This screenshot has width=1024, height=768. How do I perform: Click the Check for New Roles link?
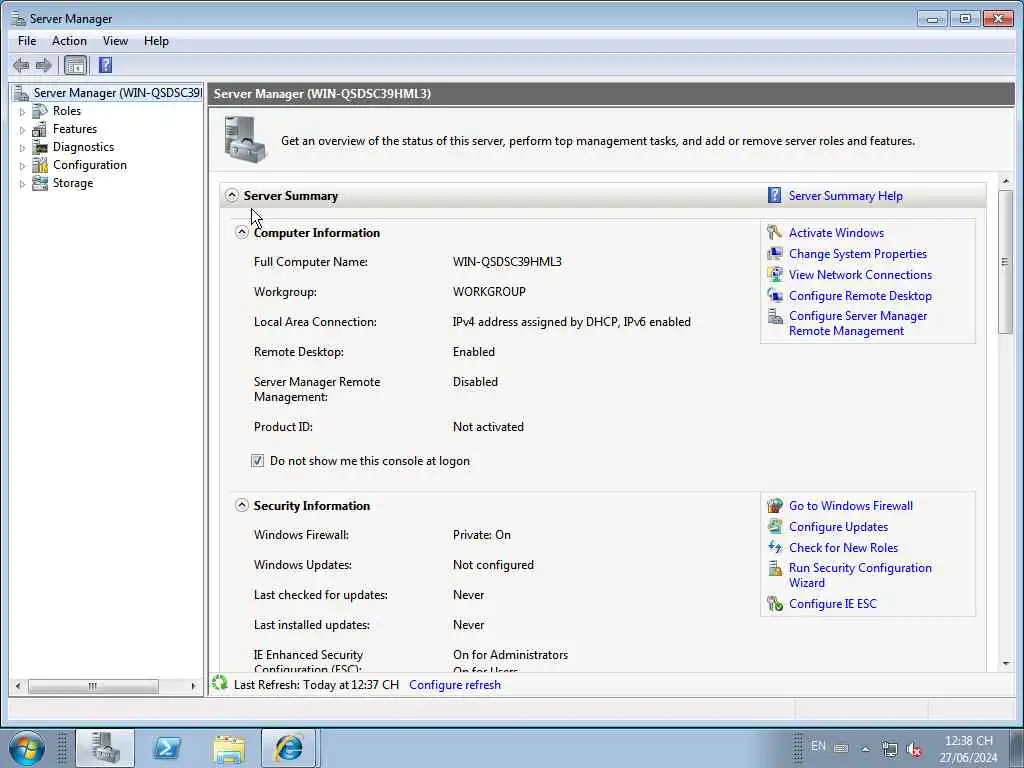pos(843,547)
